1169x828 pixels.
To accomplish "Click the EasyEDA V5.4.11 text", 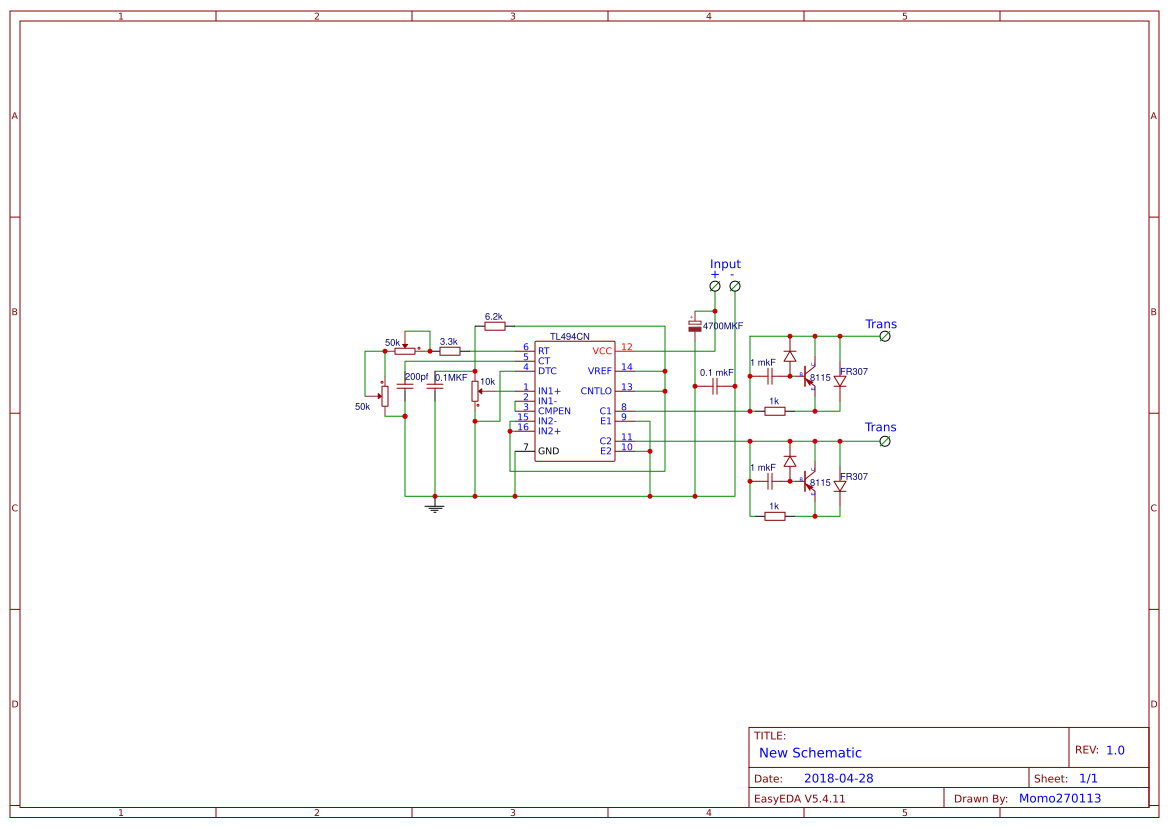I will coord(799,798).
